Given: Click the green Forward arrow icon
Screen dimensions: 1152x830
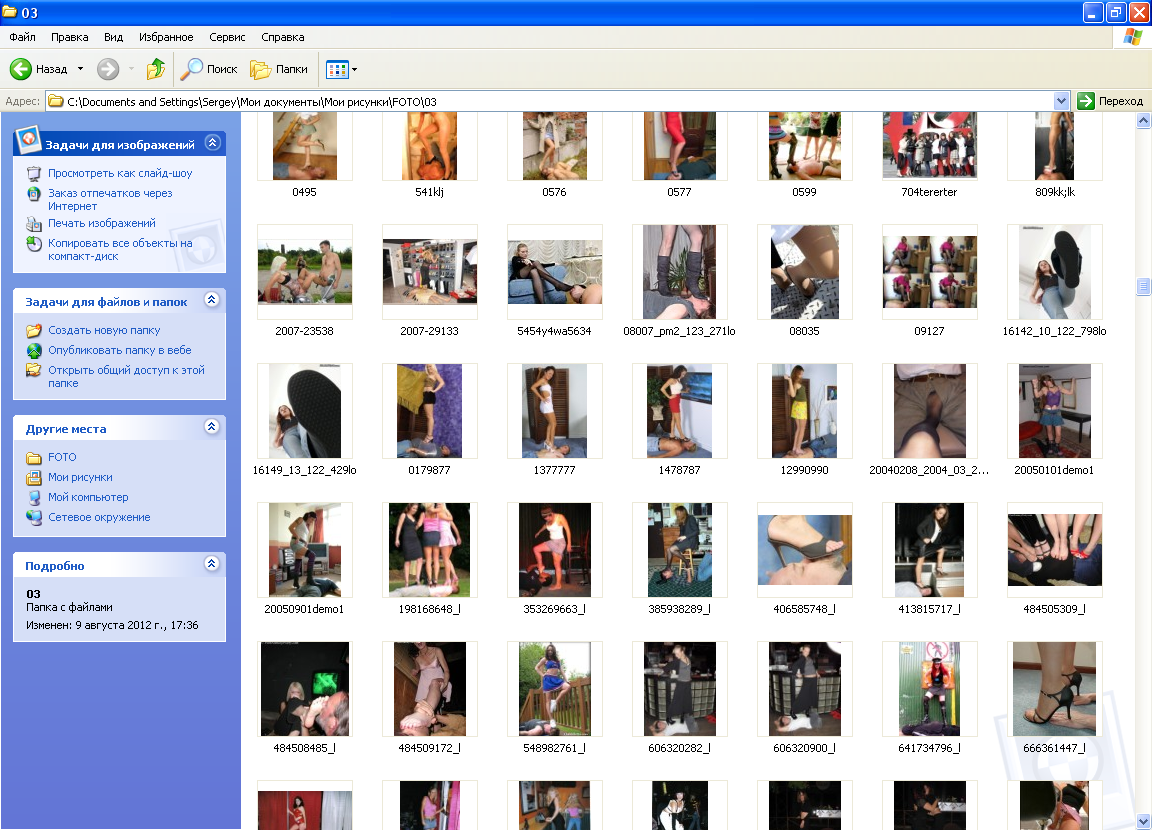Looking at the screenshot, I should 108,69.
